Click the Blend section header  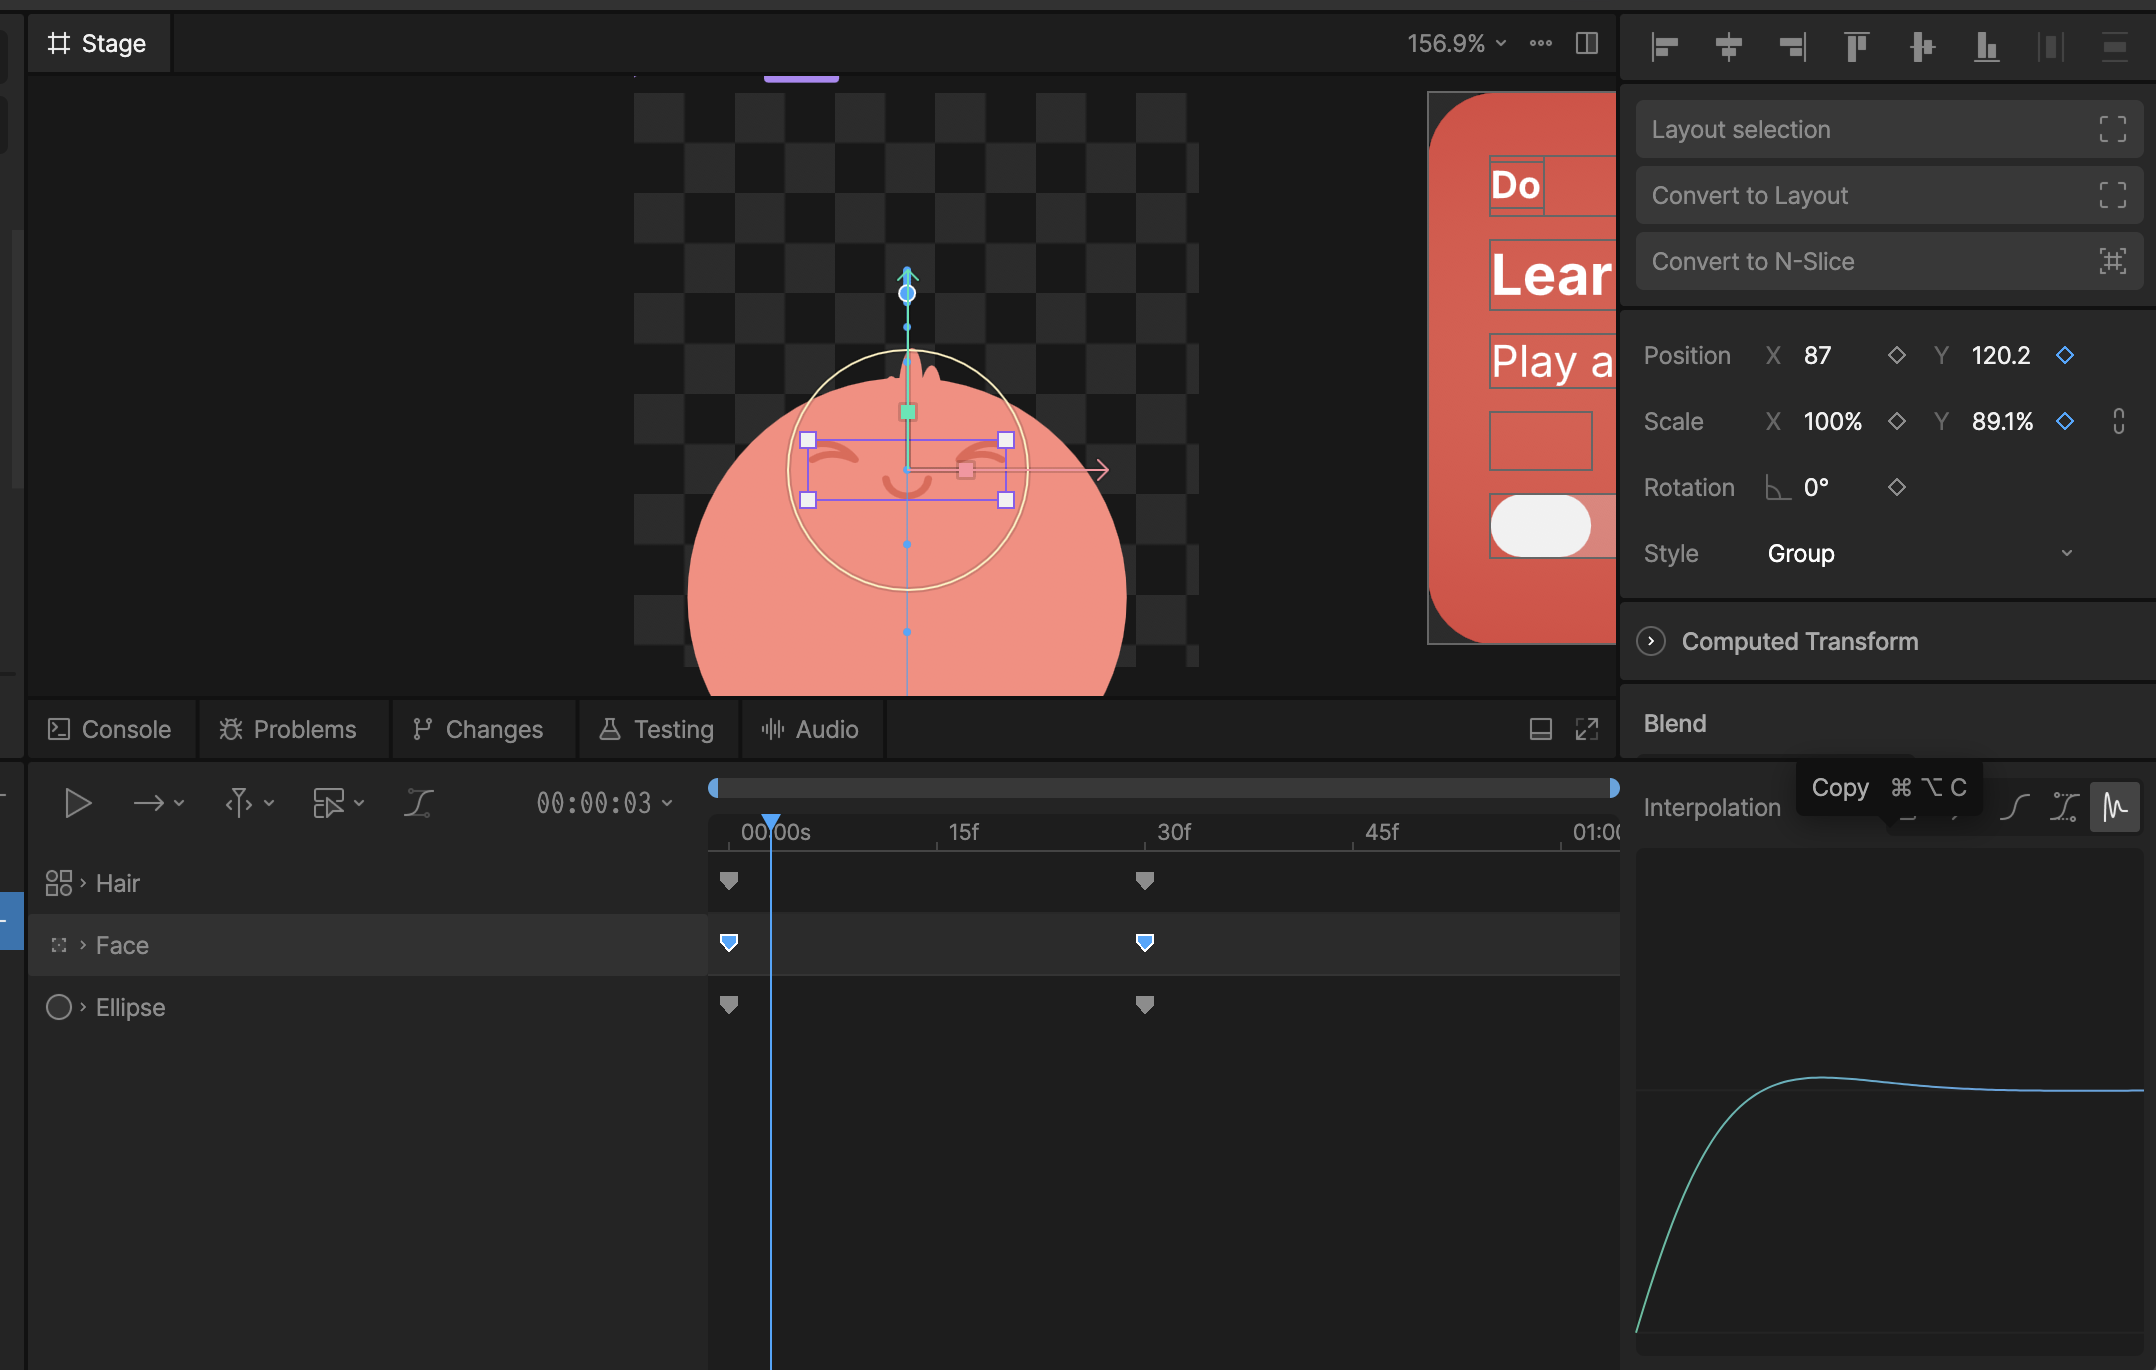coord(1675,723)
